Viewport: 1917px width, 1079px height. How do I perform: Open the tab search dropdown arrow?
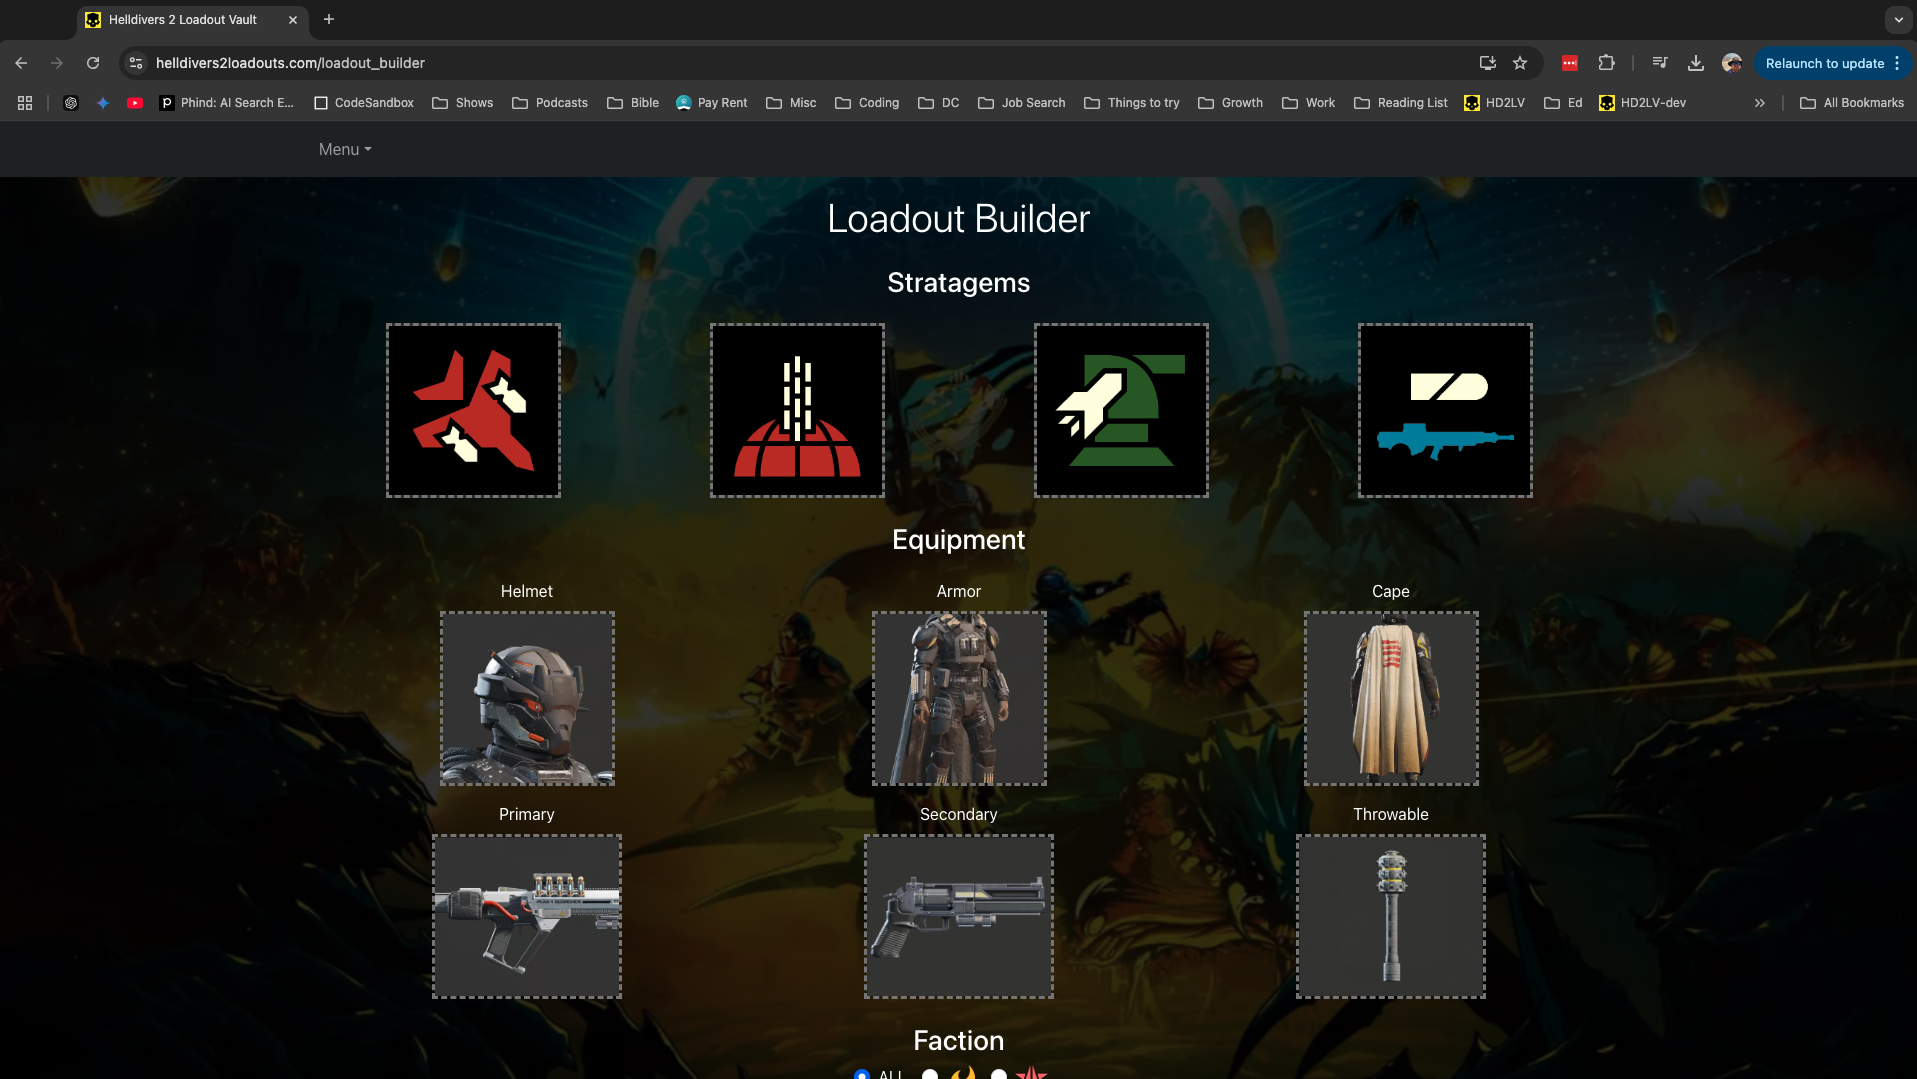pos(1898,19)
